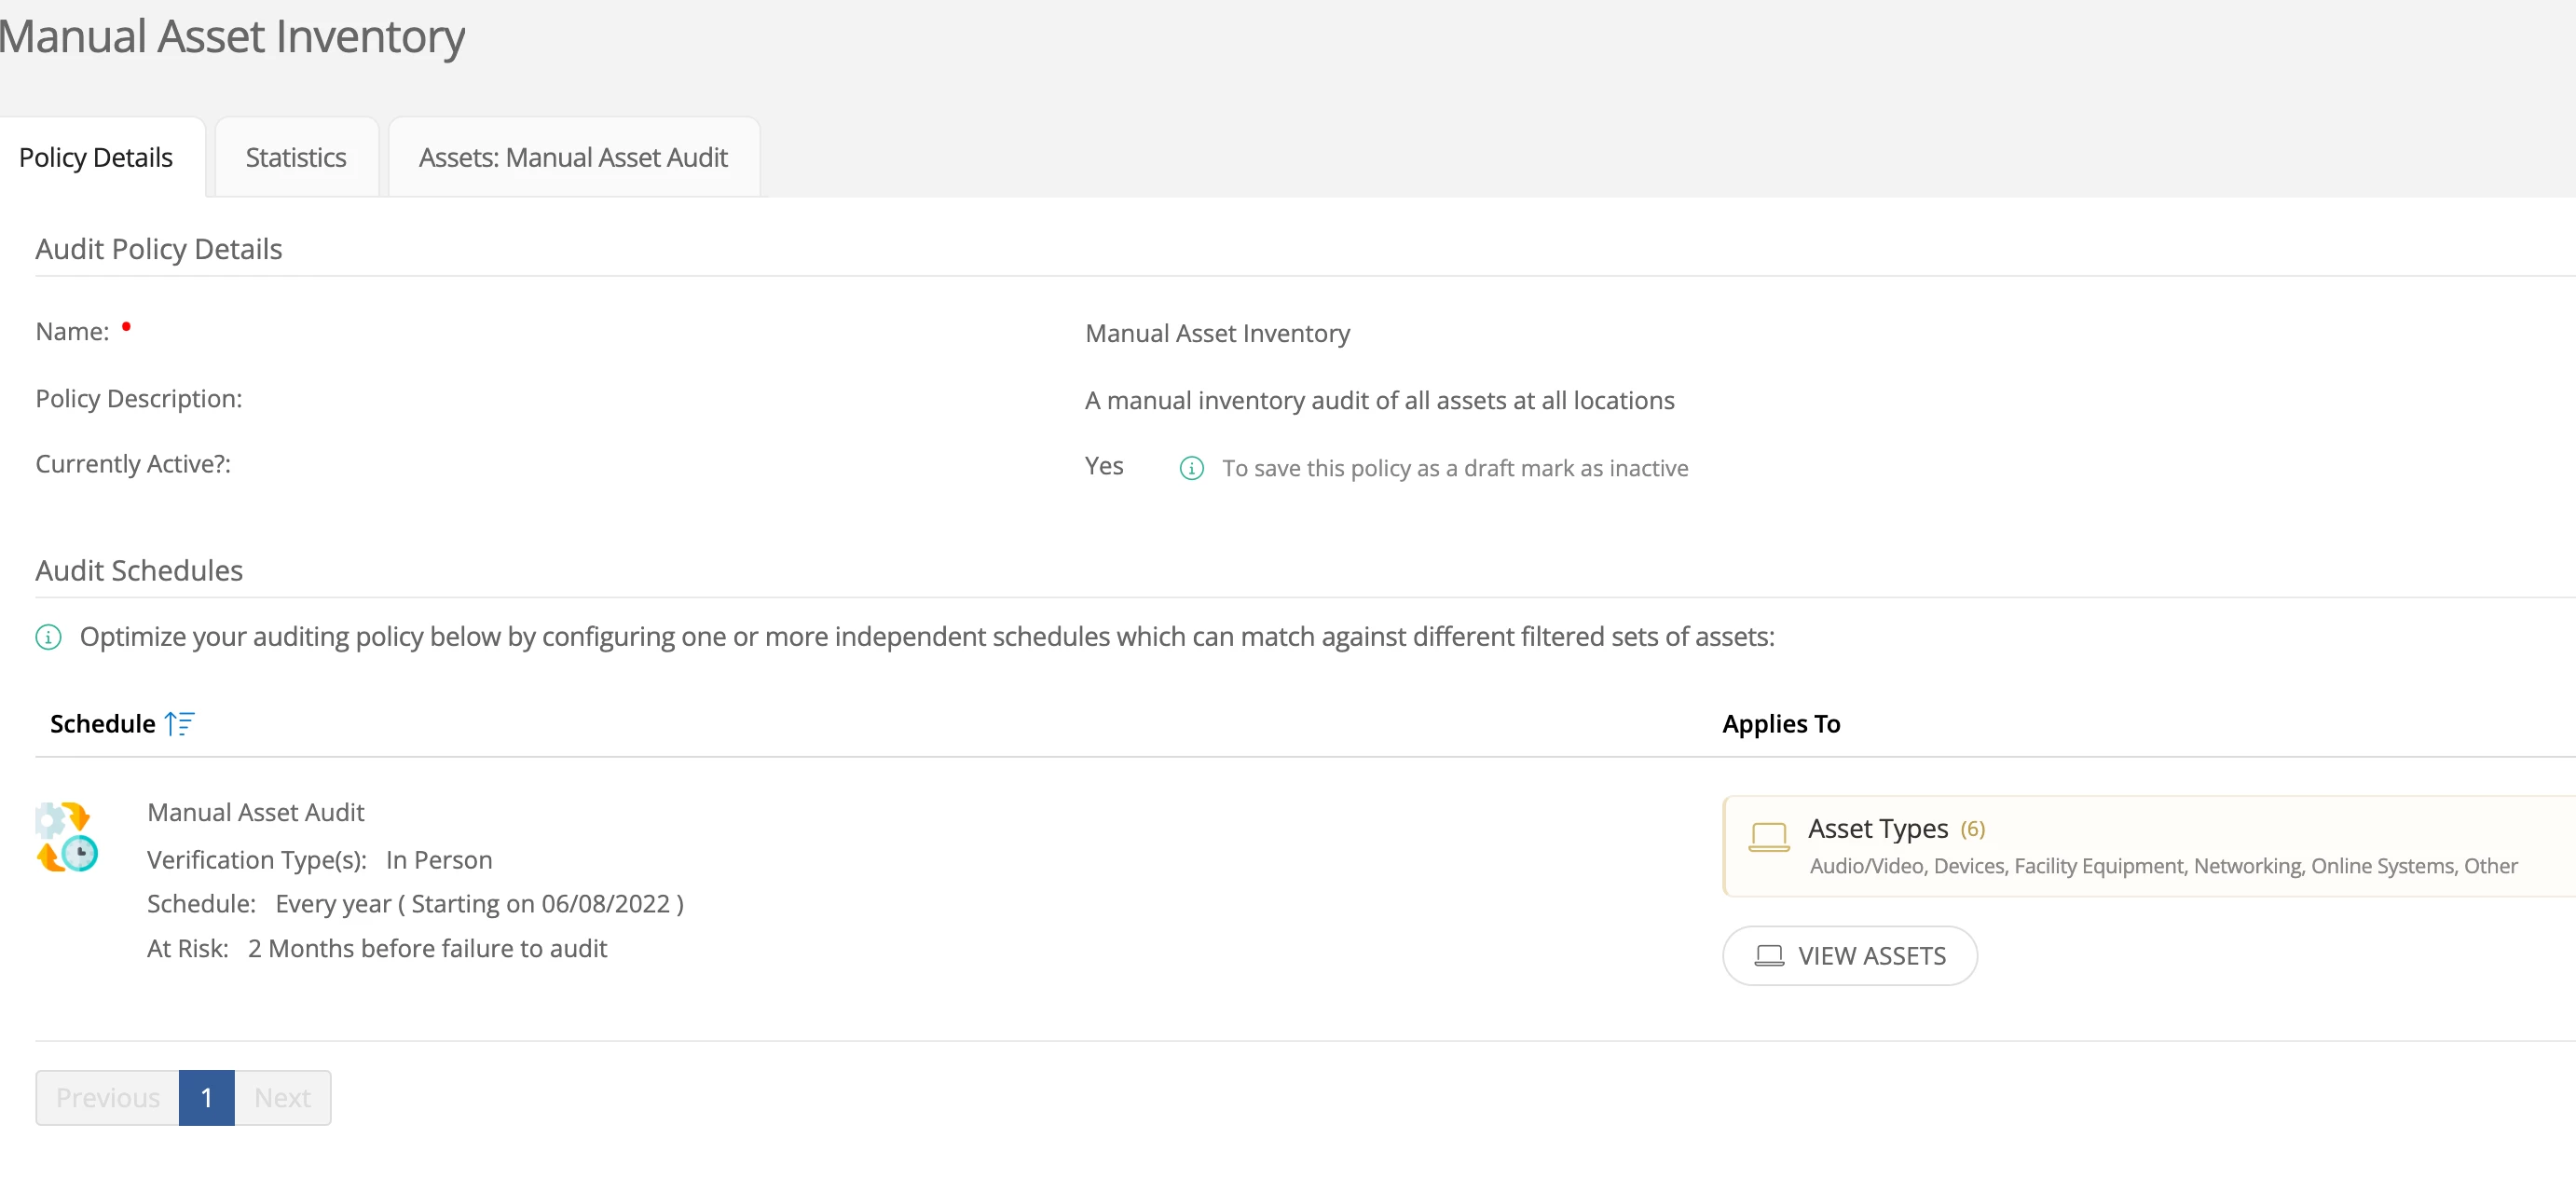The image size is (2576, 1193).
Task: Go to the Previous page
Action: 107,1097
